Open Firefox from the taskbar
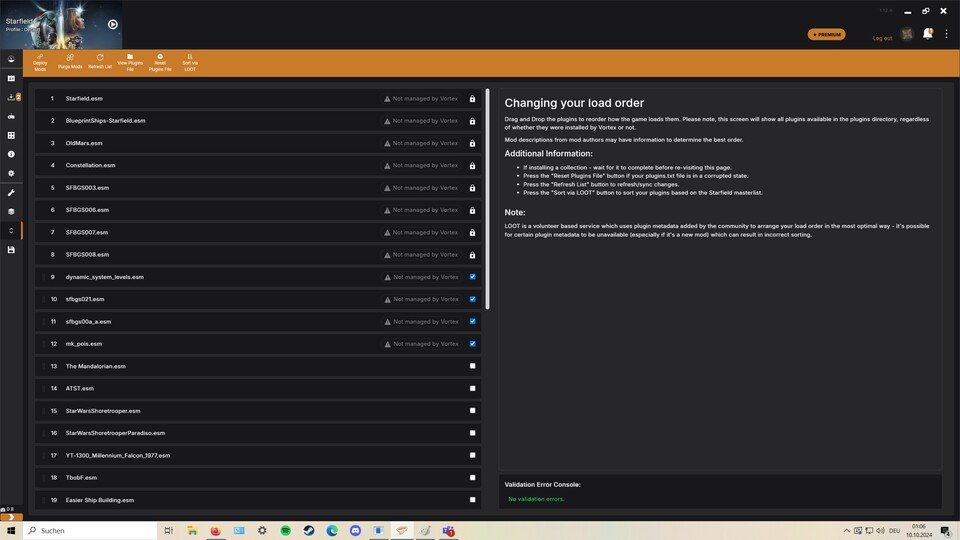Screen dimensions: 960x540 coord(216,531)
